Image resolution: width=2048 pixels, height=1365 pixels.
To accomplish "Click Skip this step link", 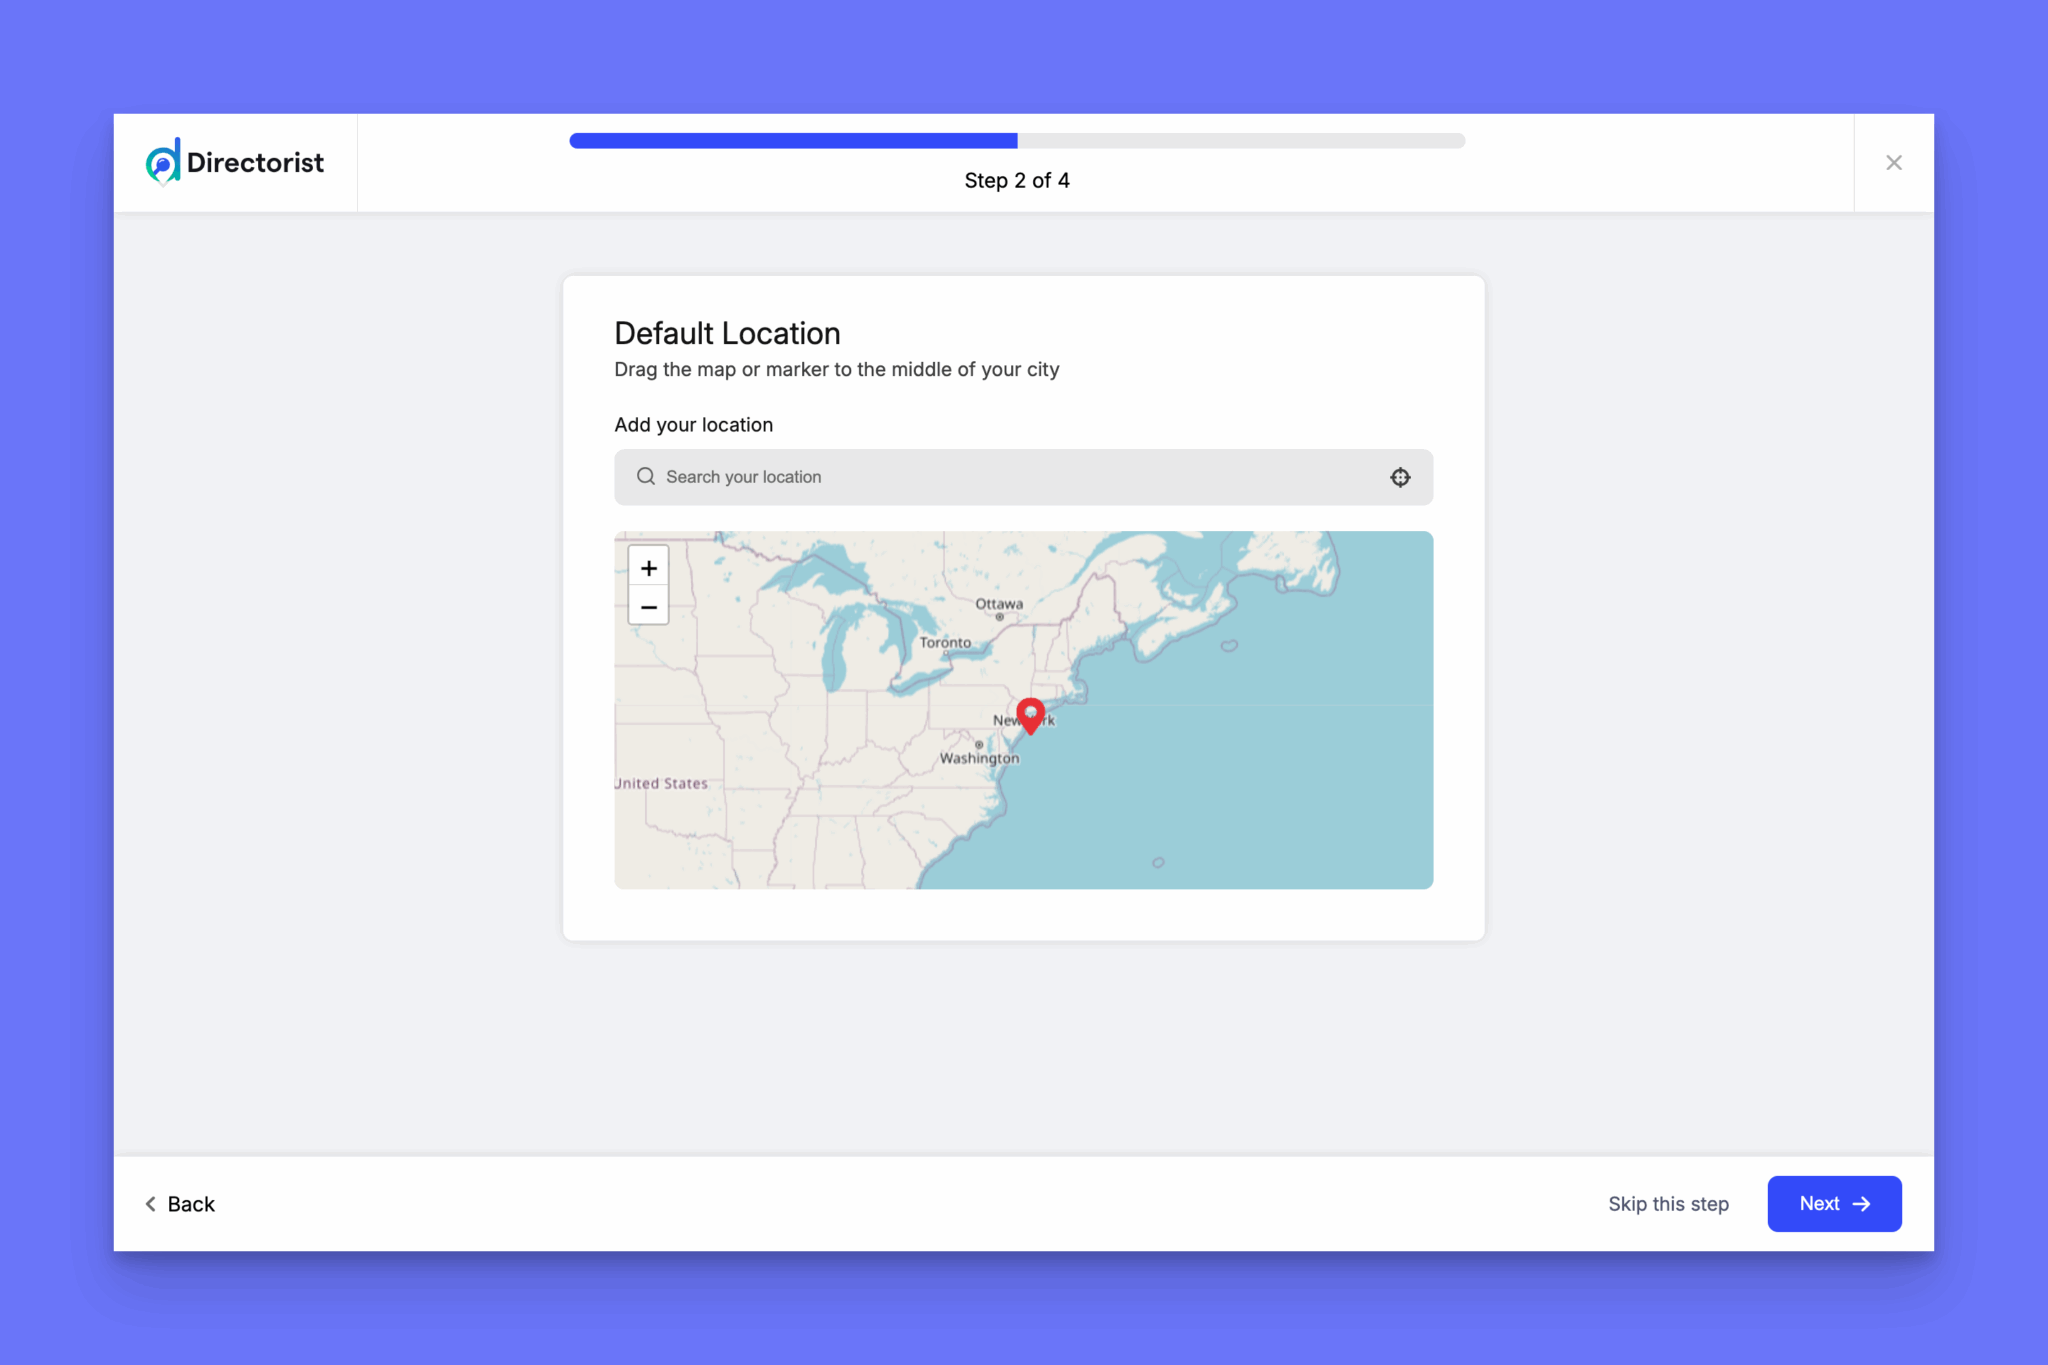I will pos(1668,1204).
